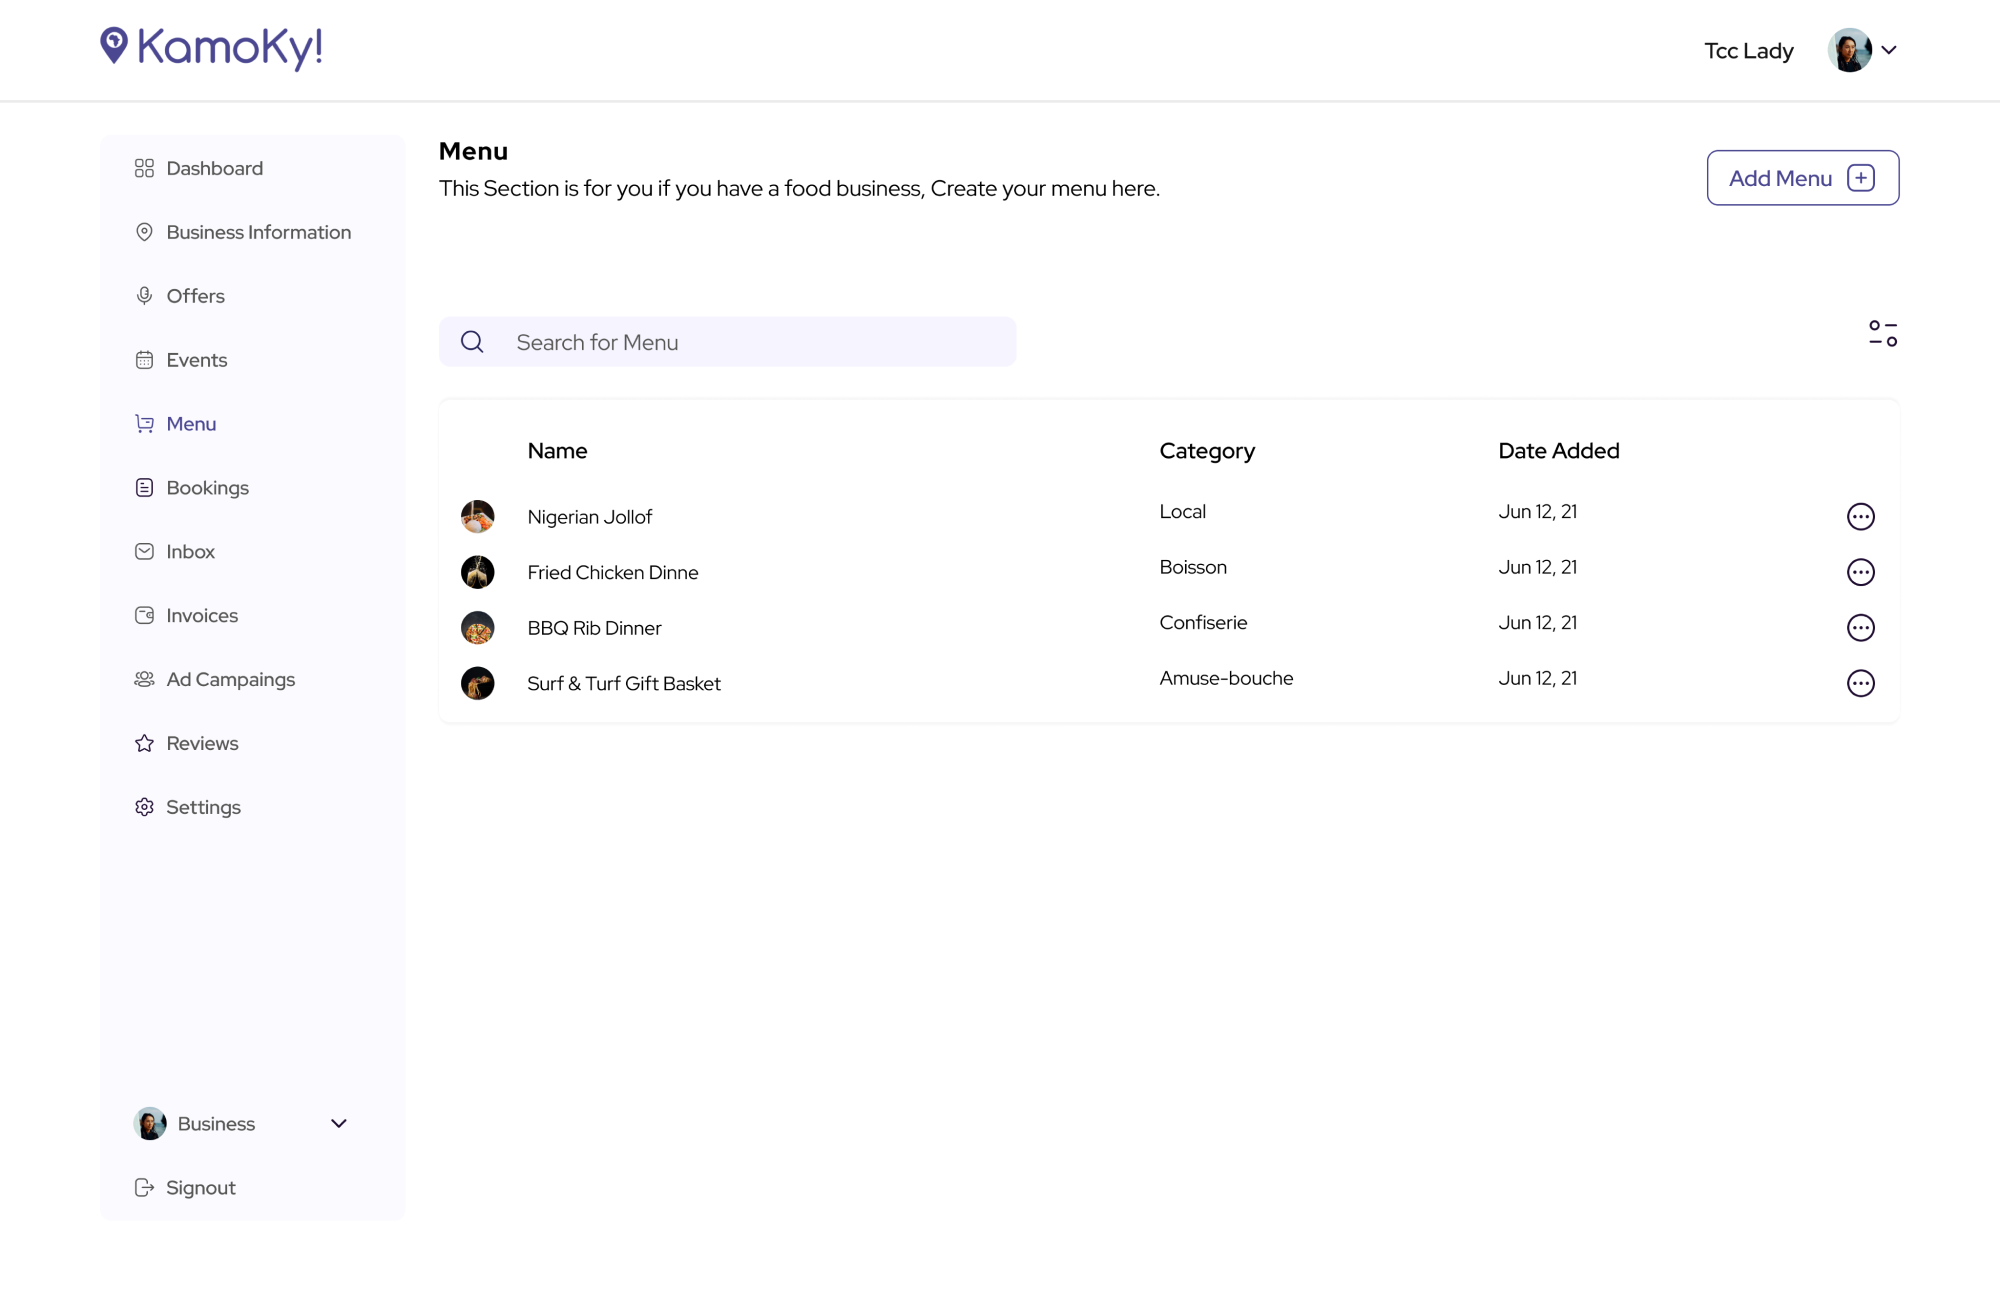Expand the Business account chevron
This screenshot has height=1293, width=2000.
[x=339, y=1124]
